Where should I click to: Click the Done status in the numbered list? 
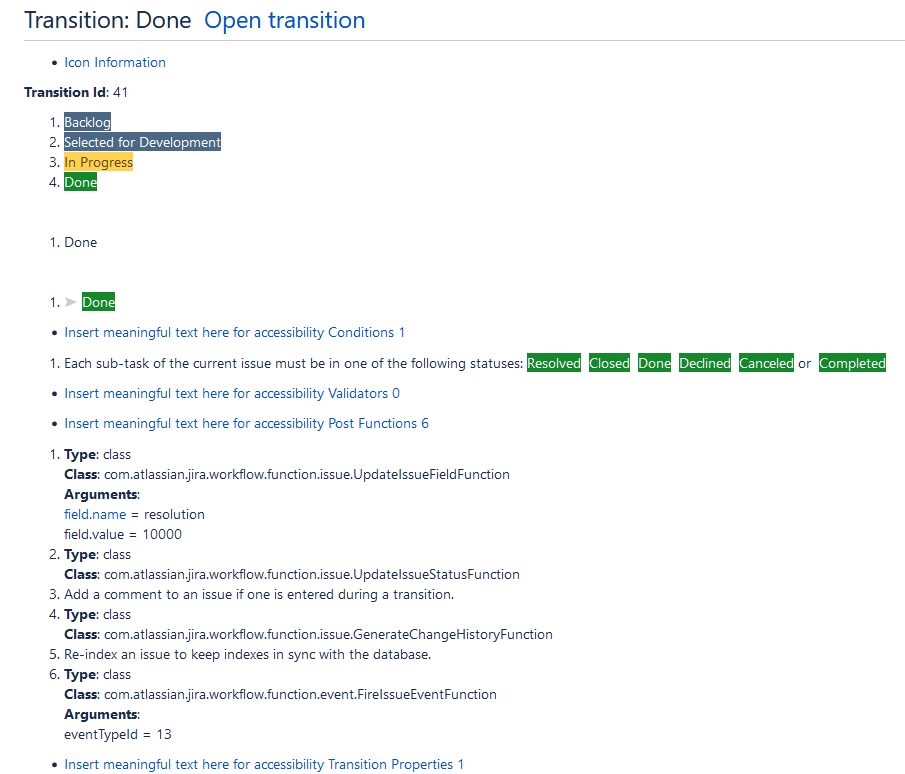coord(80,182)
